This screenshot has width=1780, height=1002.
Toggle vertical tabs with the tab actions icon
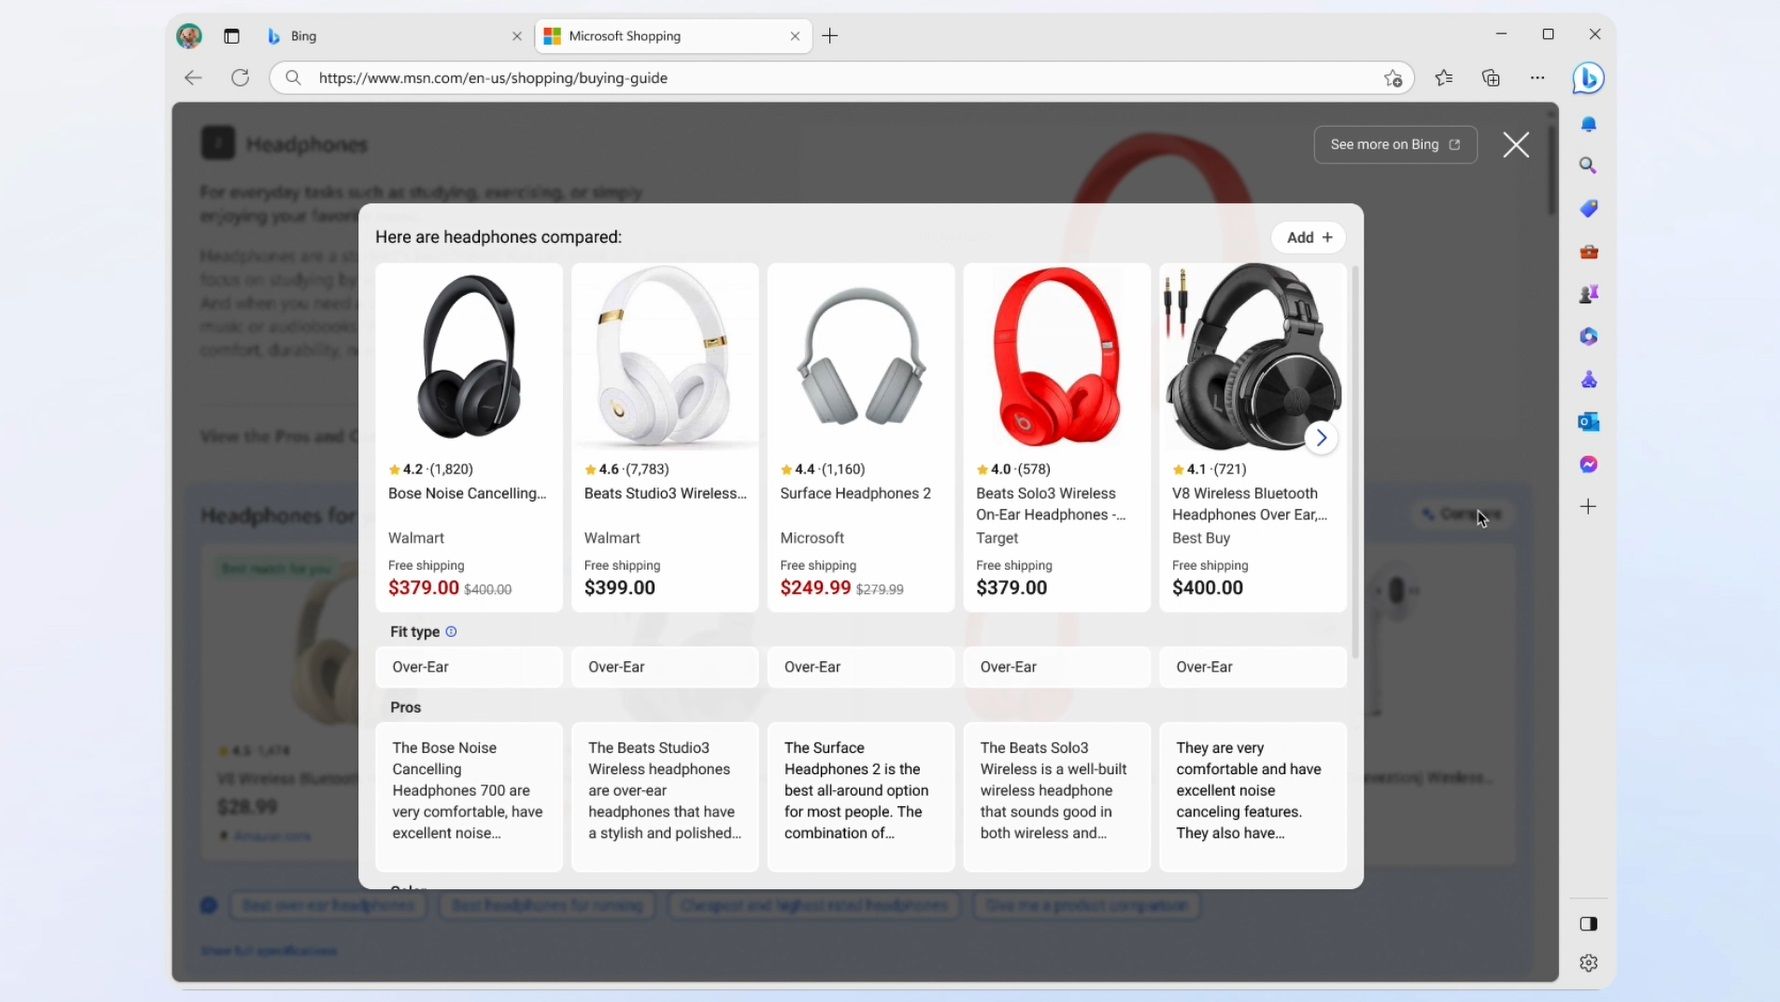[x=231, y=36]
